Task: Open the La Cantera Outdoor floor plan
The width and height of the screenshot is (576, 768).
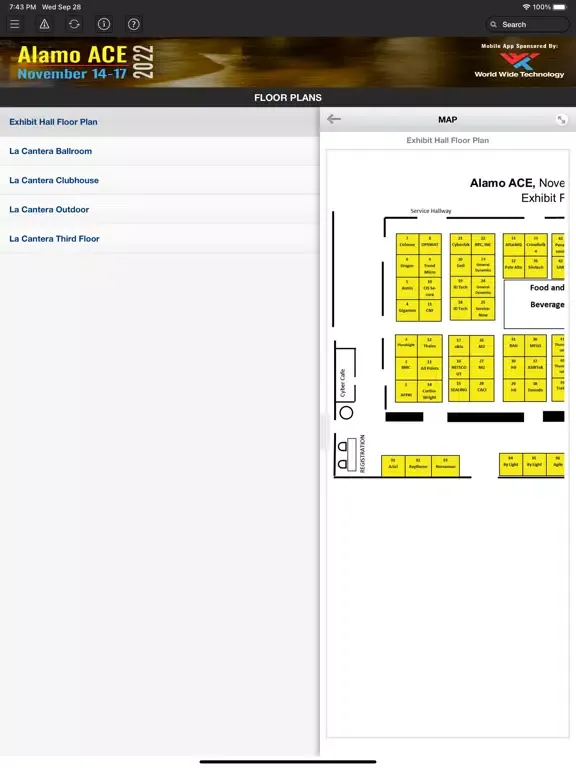Action: pos(160,210)
